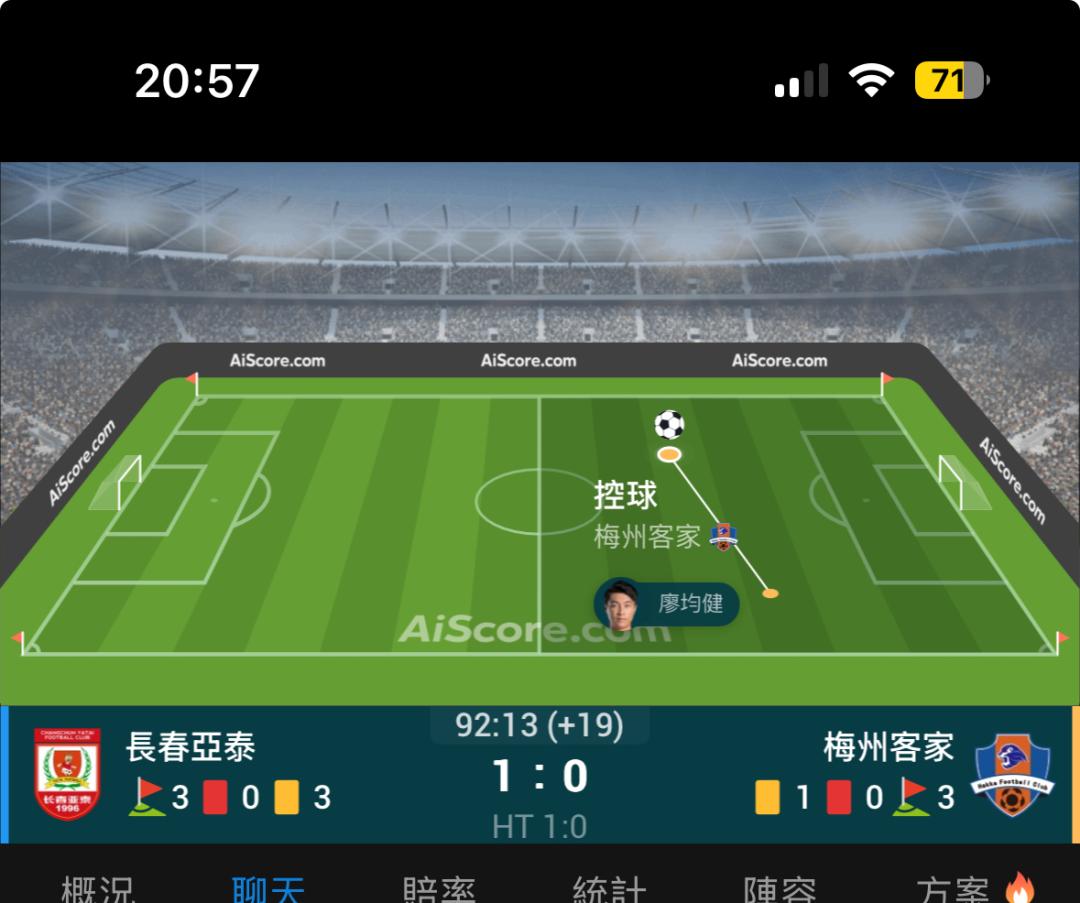The height and width of the screenshot is (903, 1080).
Task: Select the small Meizhou badge on the pitch
Action: tap(723, 537)
